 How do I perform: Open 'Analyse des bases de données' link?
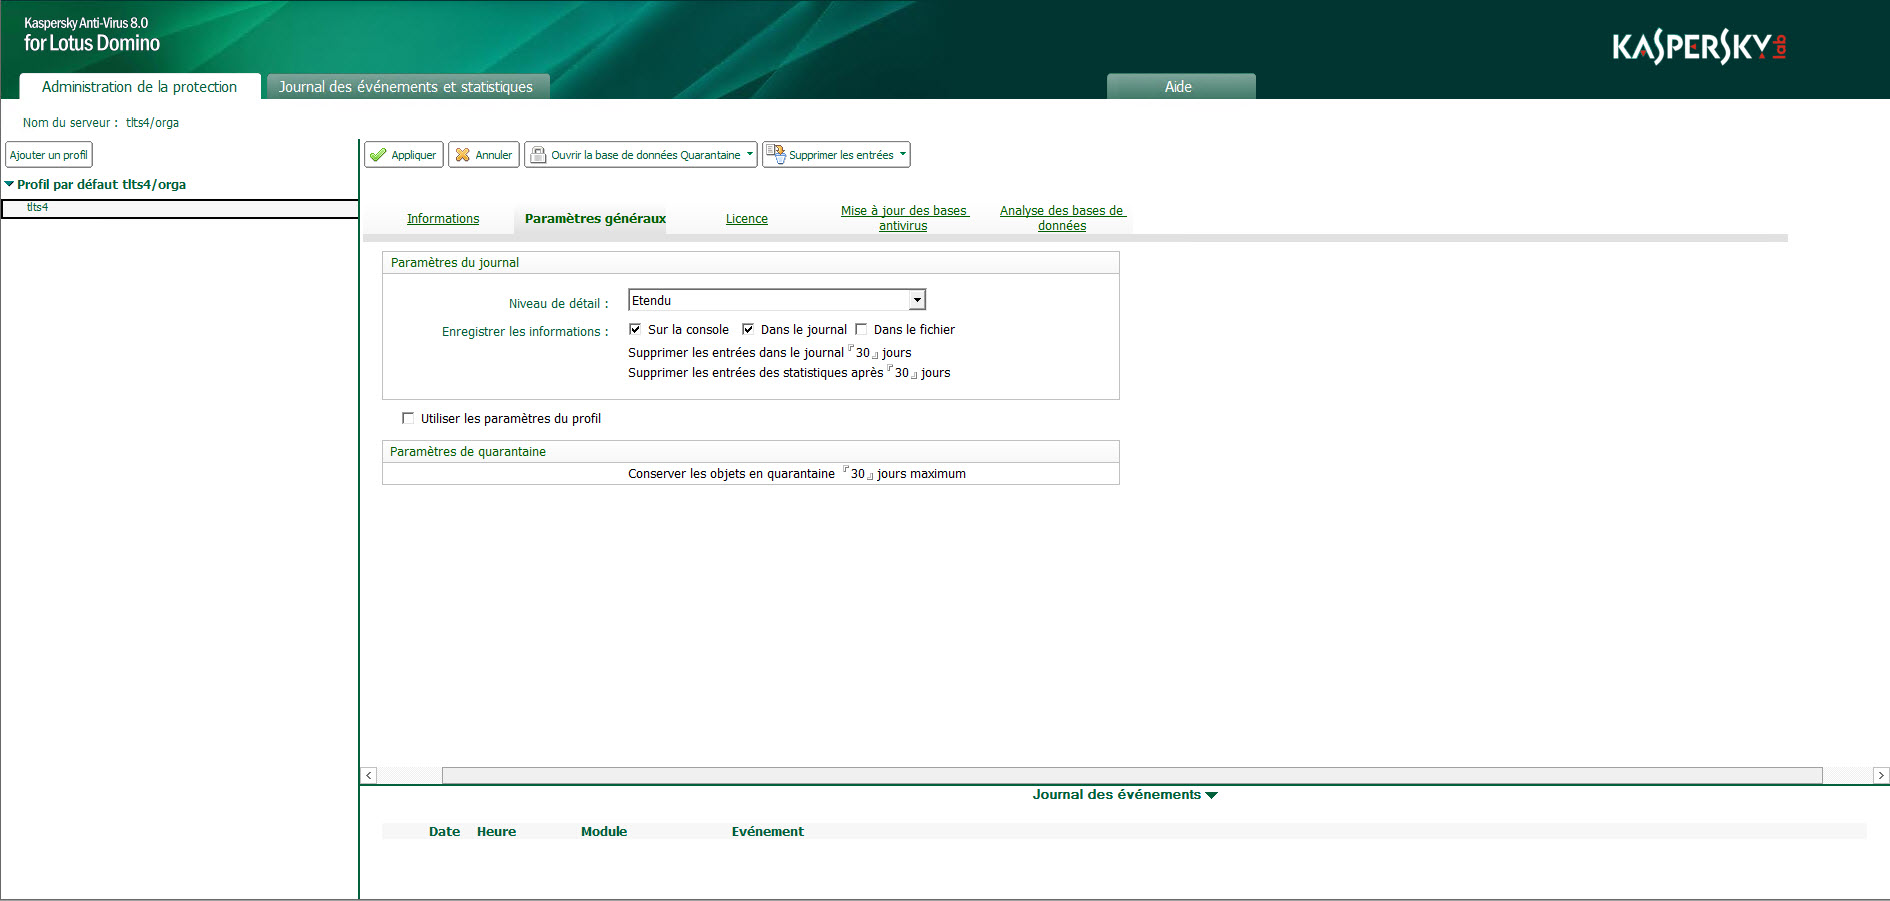(x=1062, y=218)
